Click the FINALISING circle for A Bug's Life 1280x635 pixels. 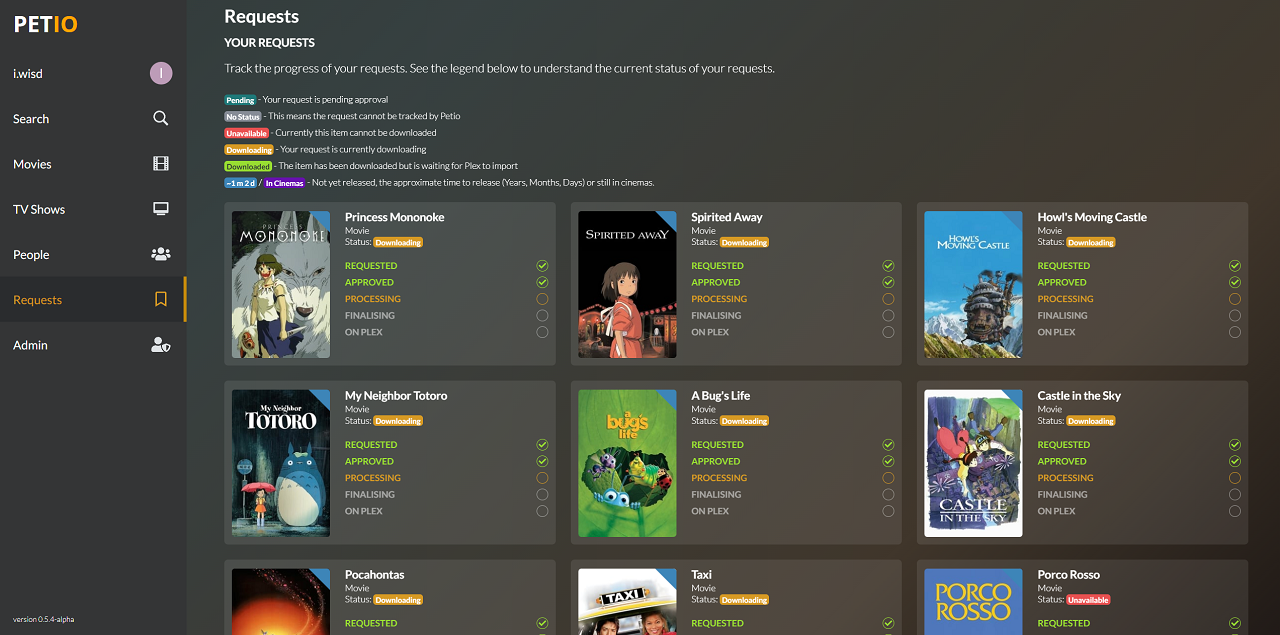pyautogui.click(x=888, y=494)
